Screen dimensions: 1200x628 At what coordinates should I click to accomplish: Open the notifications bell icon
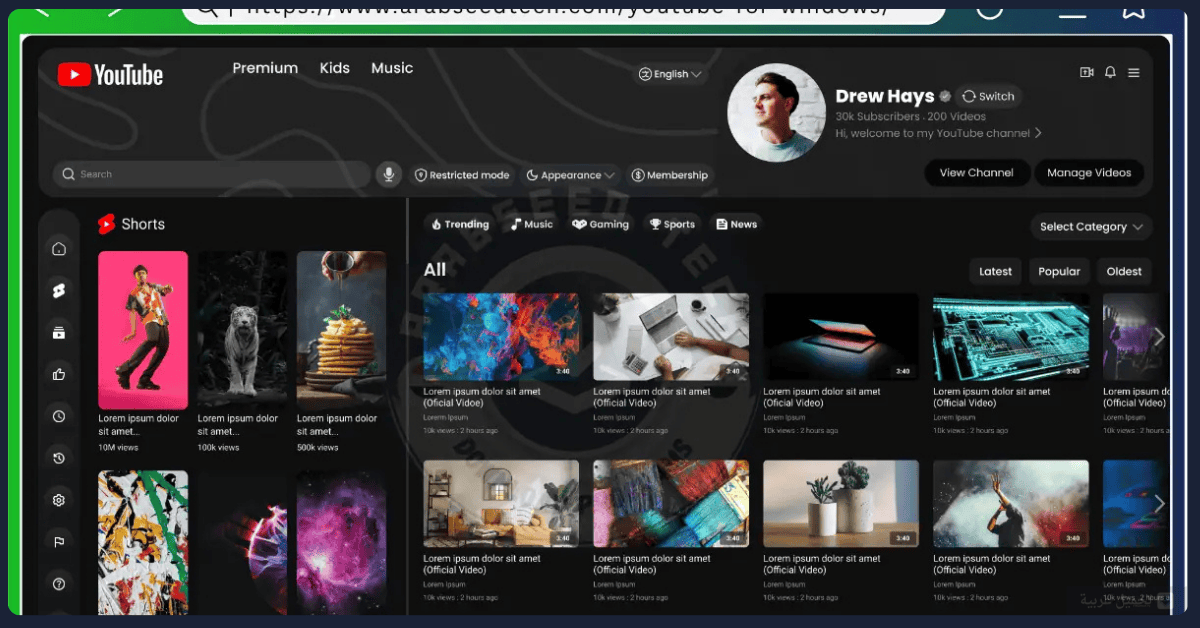pyautogui.click(x=1110, y=72)
